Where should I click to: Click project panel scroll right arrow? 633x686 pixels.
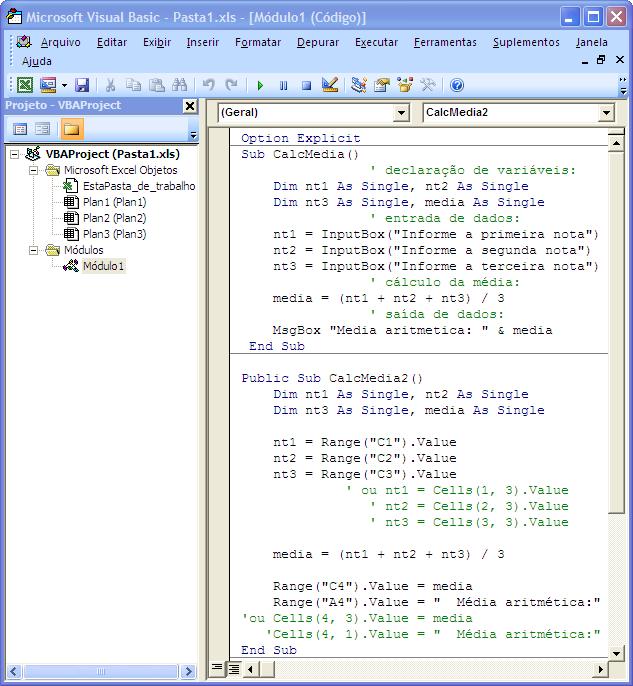tap(189, 671)
